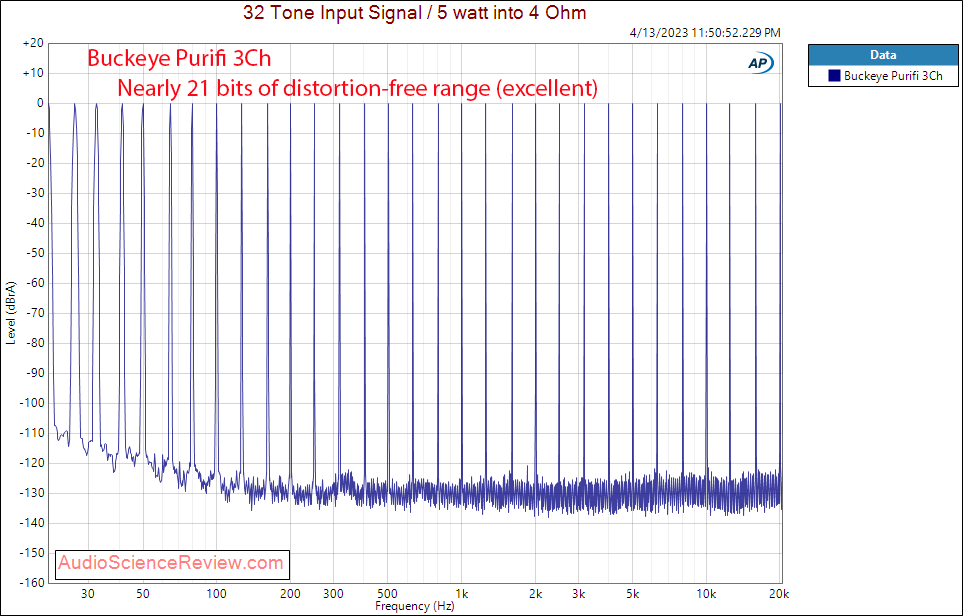Click the -90 y-axis tick label
Screen dimensions: 963x616
coord(34,373)
